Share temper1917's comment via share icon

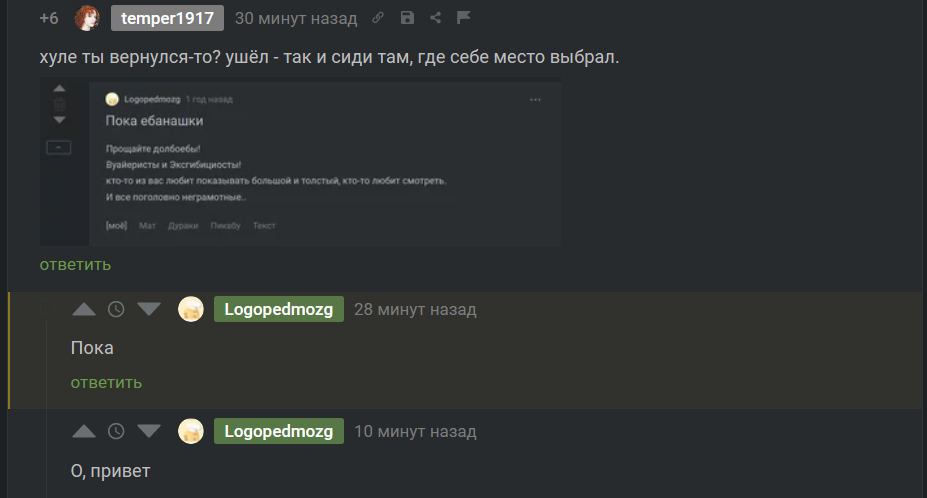[x=436, y=18]
